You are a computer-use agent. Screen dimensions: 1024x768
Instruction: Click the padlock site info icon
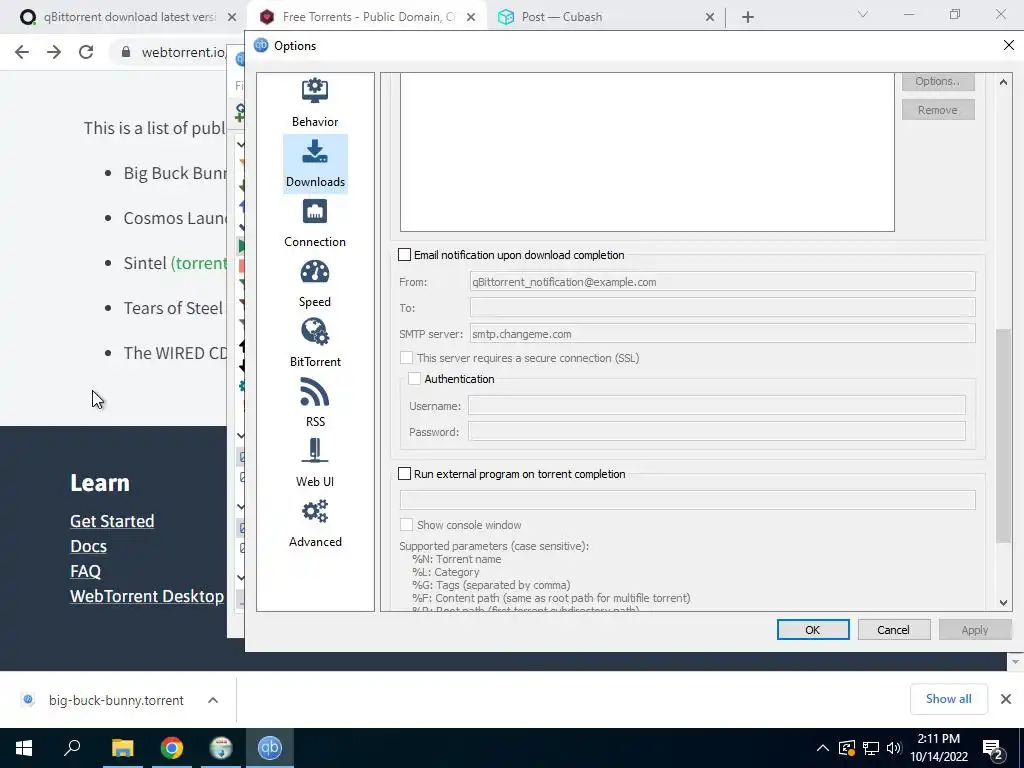[126, 52]
